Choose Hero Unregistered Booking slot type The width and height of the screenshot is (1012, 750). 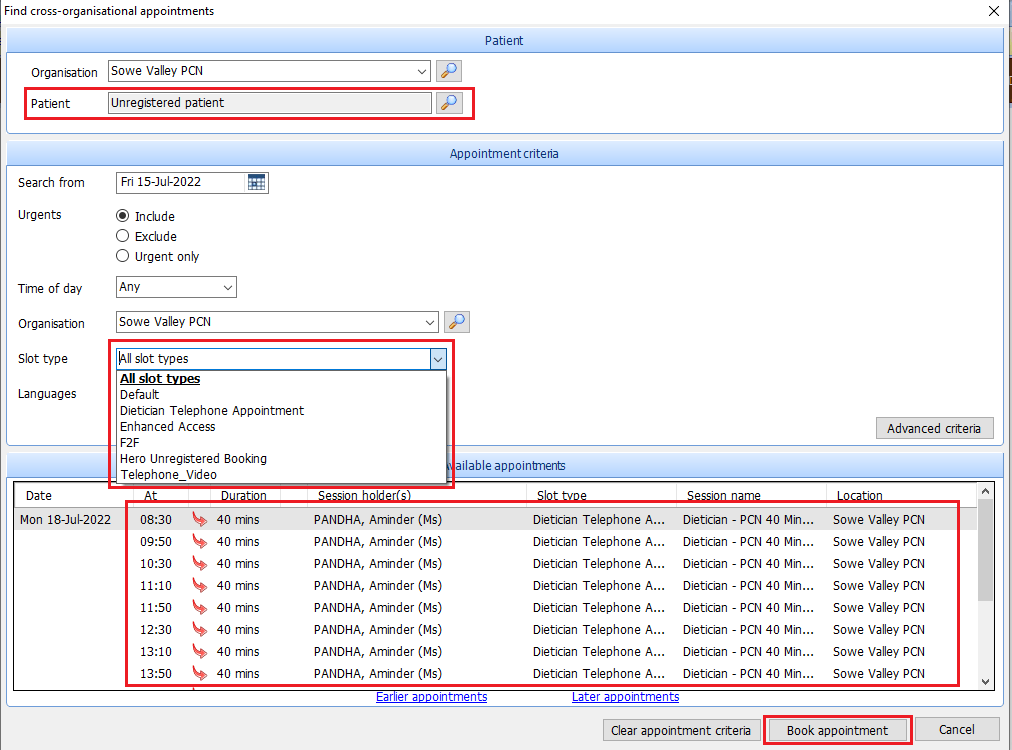coord(193,459)
